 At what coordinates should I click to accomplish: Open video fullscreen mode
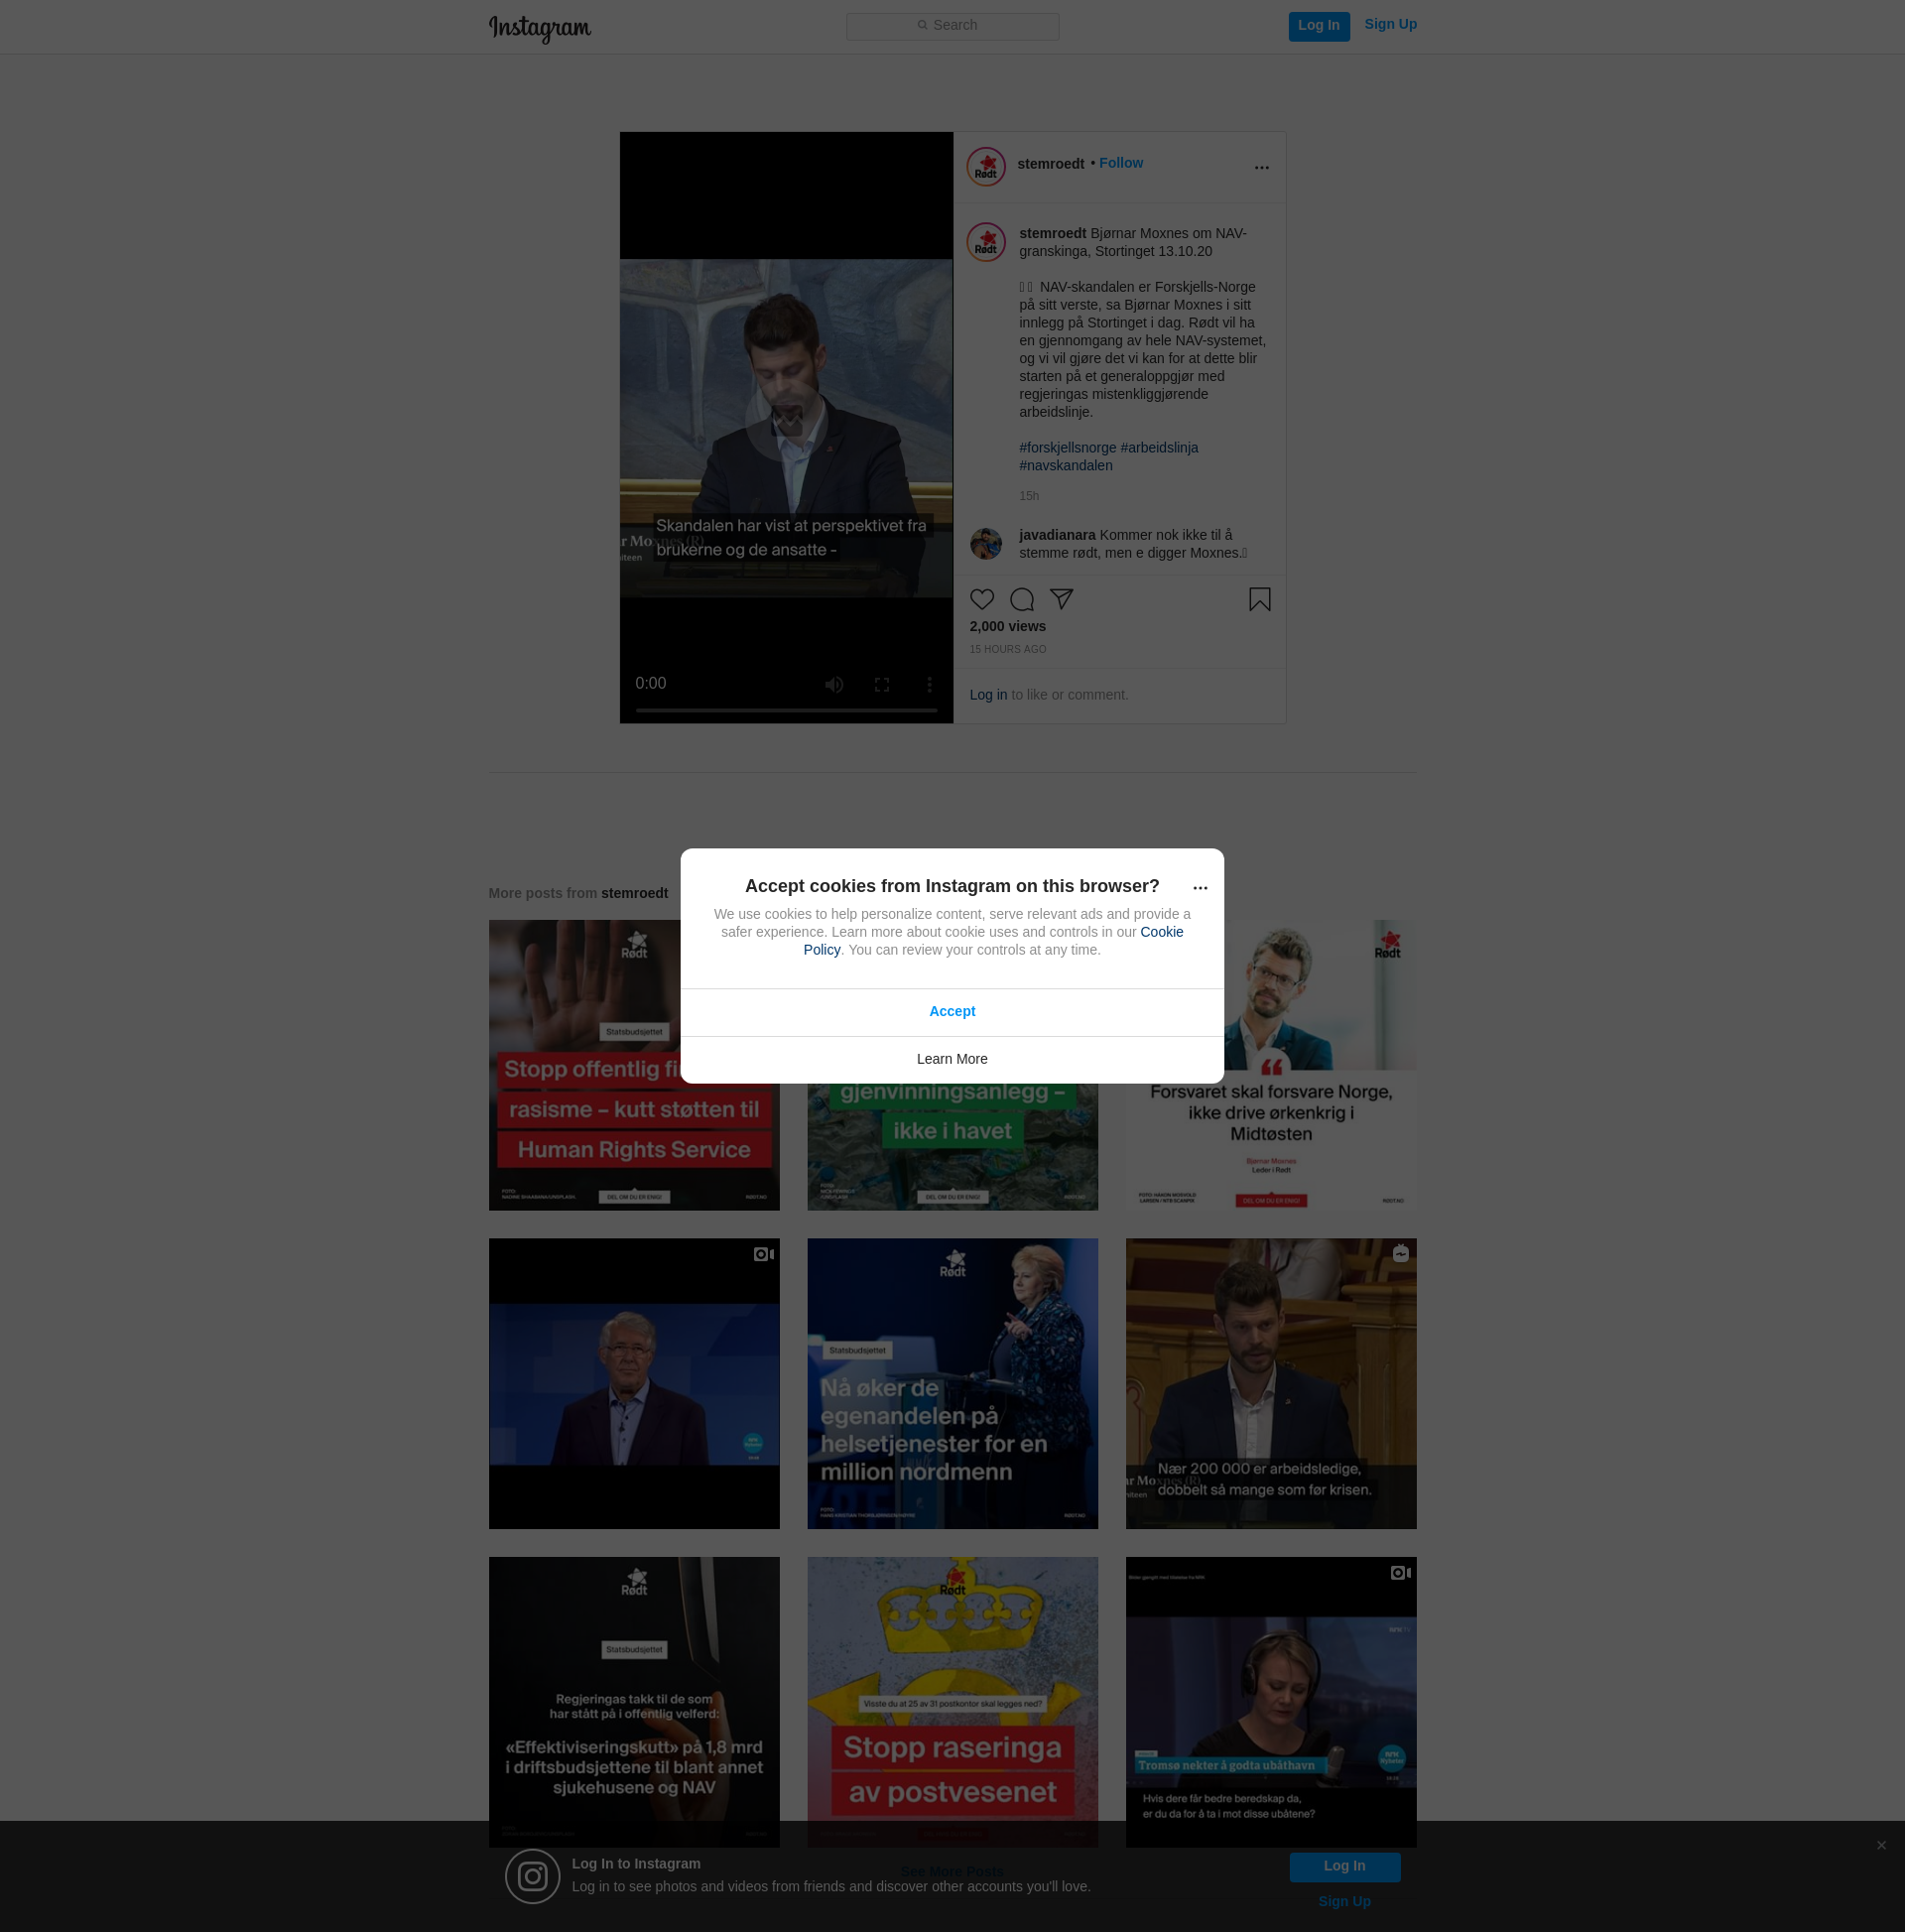881,685
